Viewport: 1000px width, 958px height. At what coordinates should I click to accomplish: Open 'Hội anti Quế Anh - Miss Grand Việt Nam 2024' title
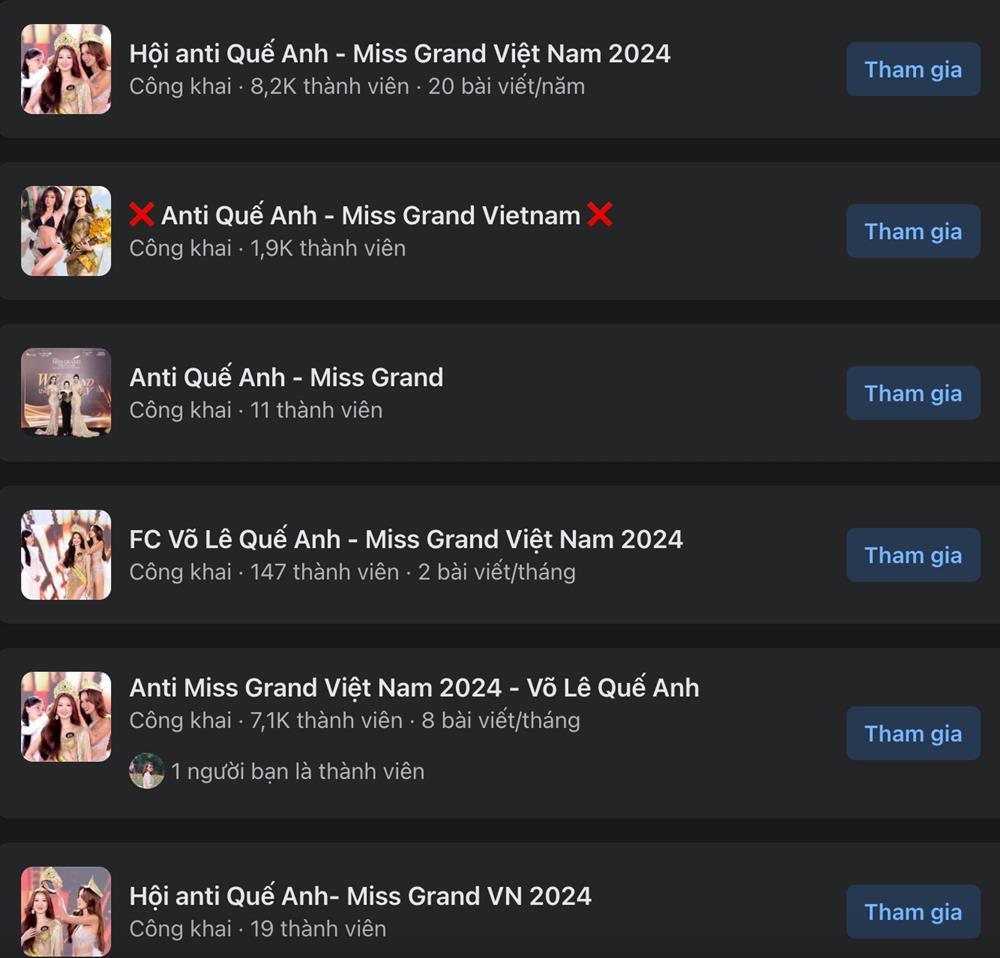[400, 54]
